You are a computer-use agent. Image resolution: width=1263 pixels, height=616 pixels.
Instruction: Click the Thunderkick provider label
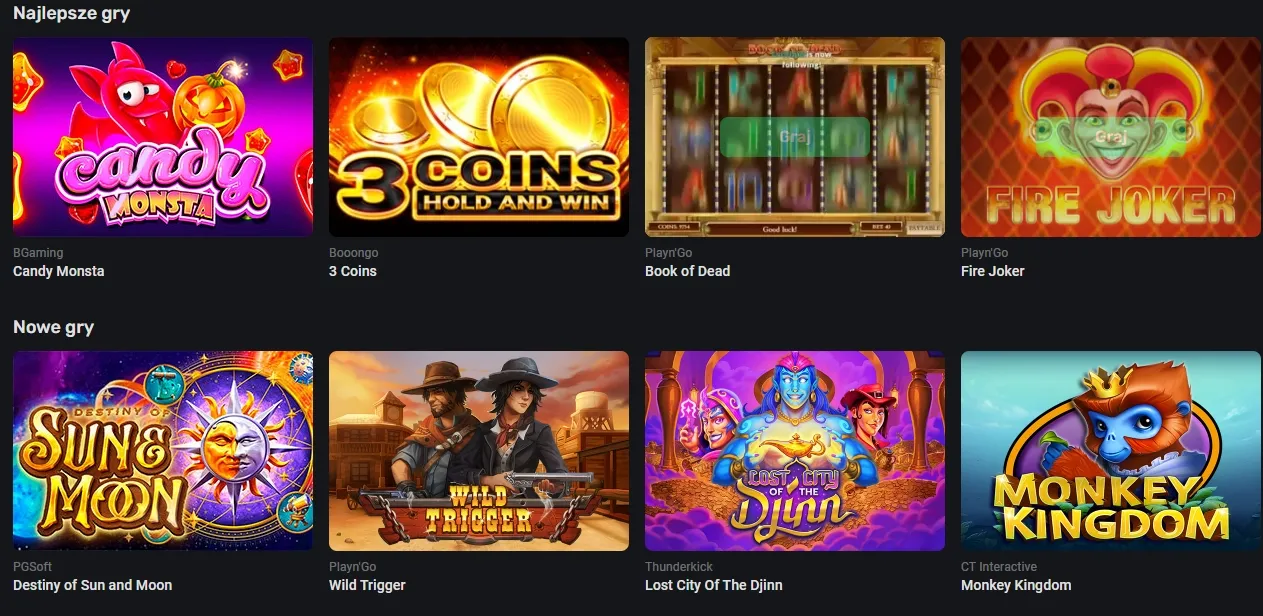click(x=679, y=567)
